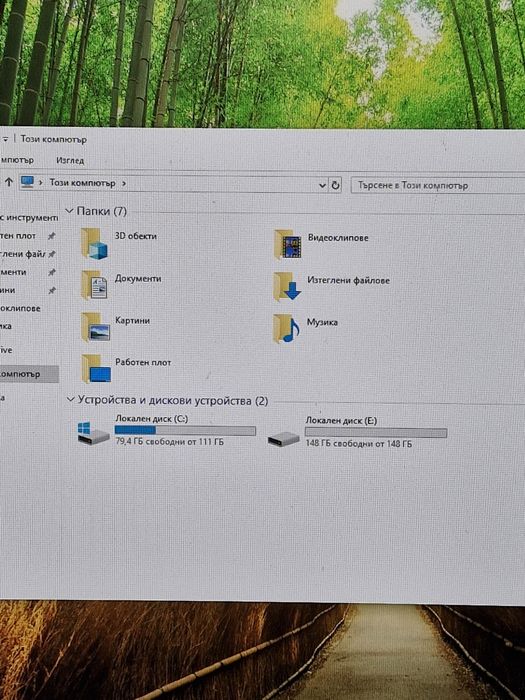Viewport: 525px width, 700px height.
Task: Open the Видеоклипове folder with film strip
Action: click(x=288, y=245)
